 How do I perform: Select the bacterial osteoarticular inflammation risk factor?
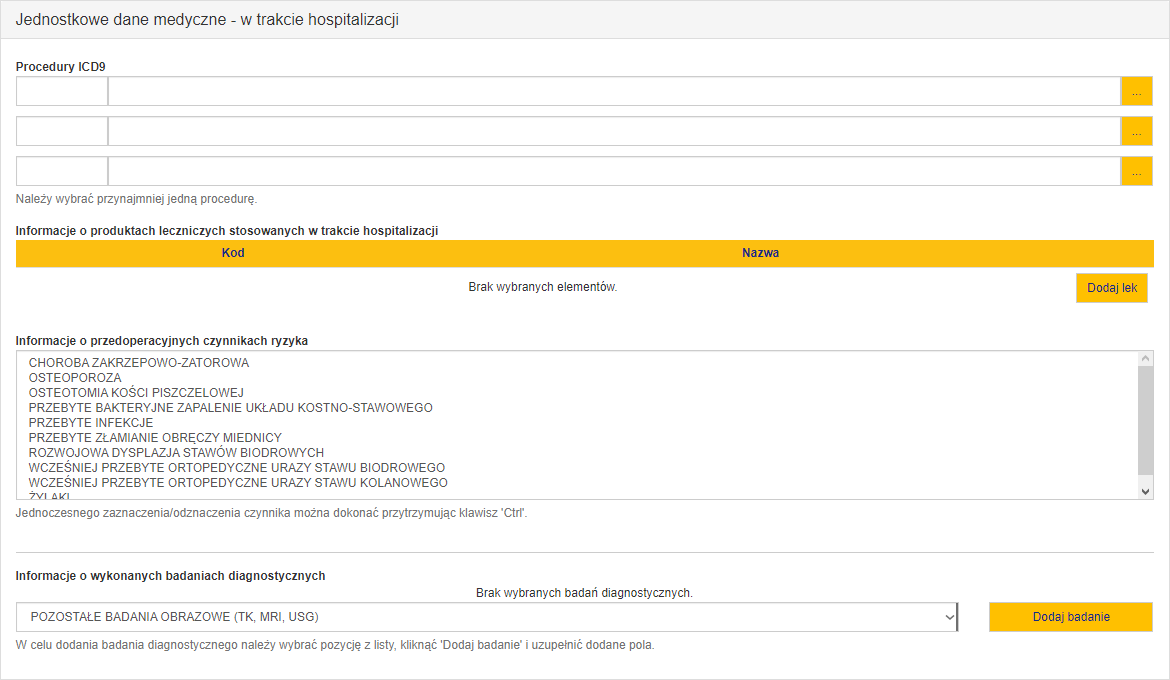pyautogui.click(x=230, y=408)
